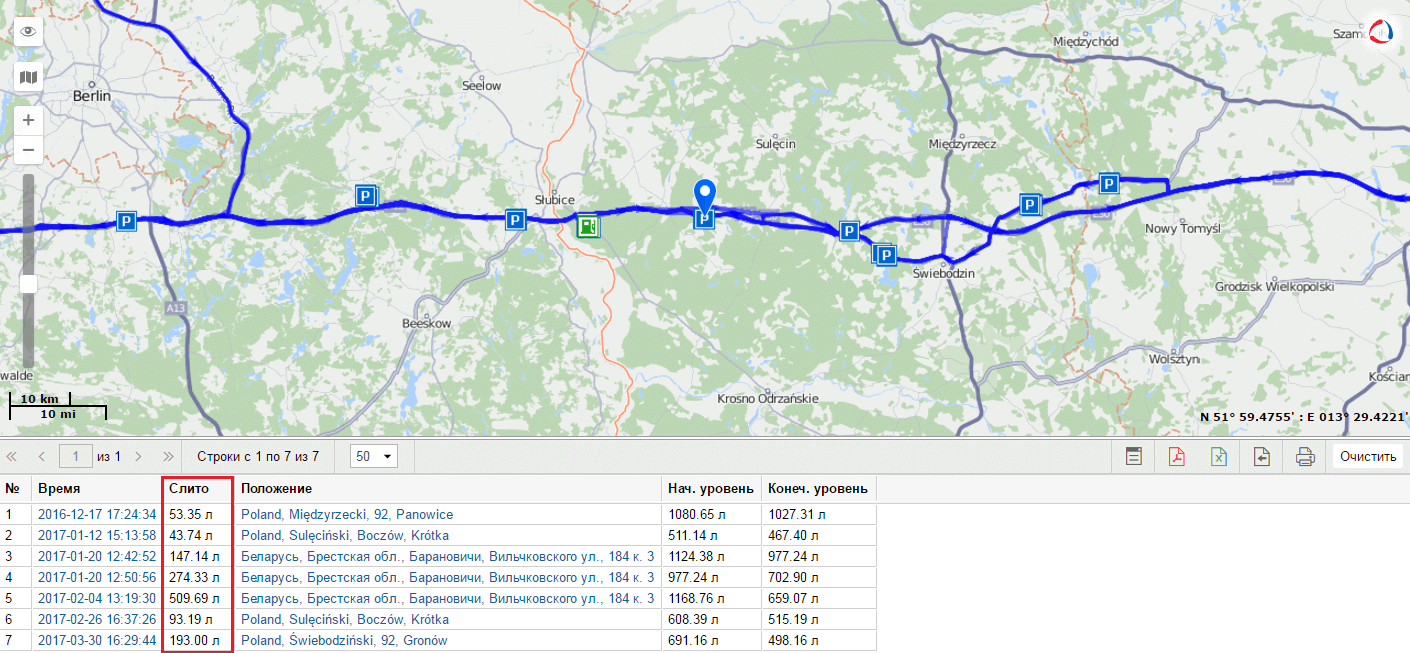Open the 2016-12-17 17:24:34 time entry
The image size is (1410, 653).
(97, 514)
